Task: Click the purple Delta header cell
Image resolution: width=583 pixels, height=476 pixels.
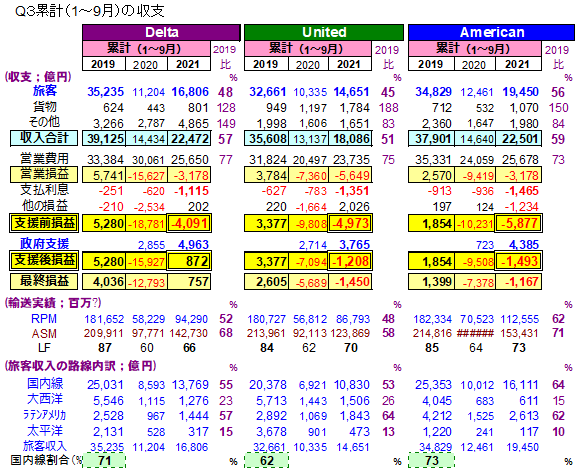Action: pyautogui.click(x=161, y=32)
